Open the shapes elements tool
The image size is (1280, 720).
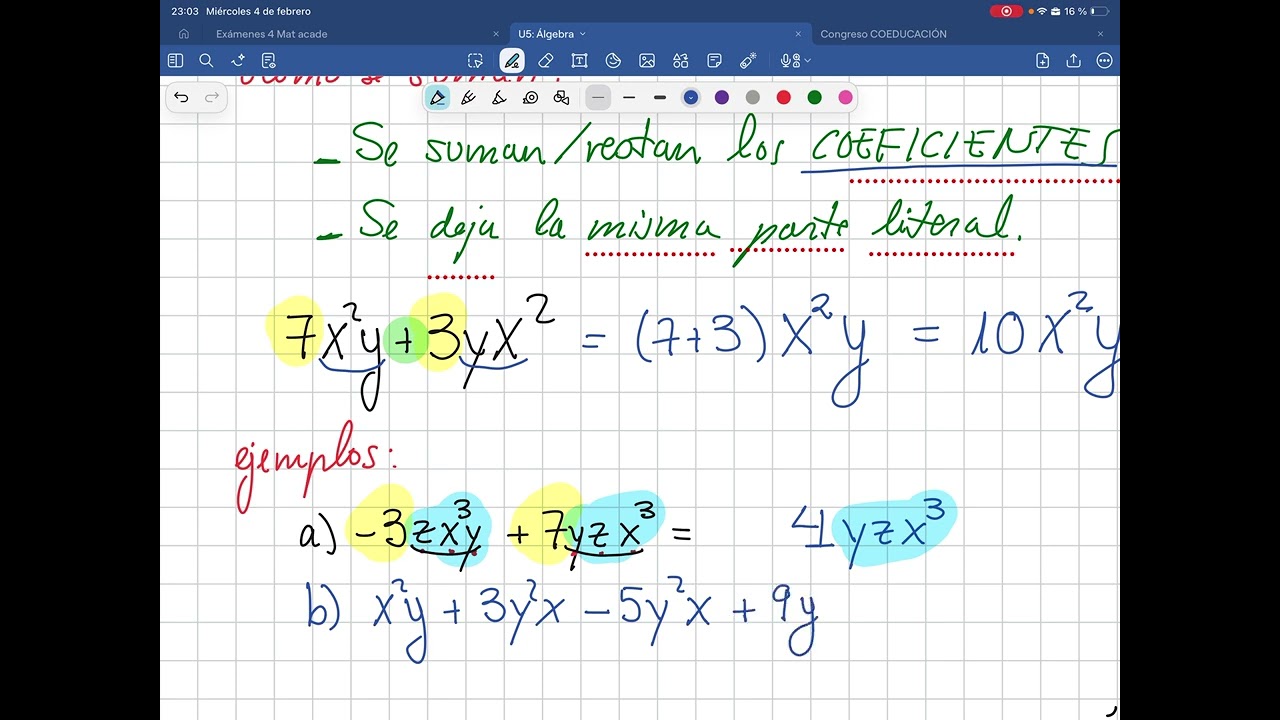click(681, 61)
